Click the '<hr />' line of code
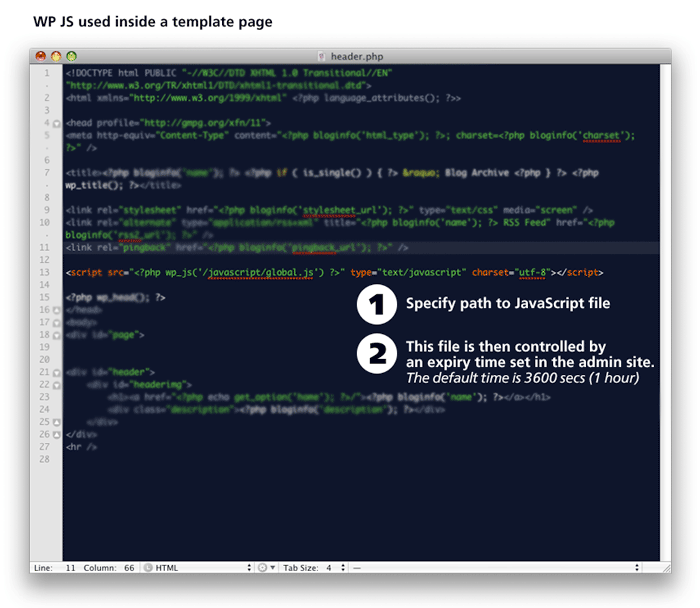 click(x=81, y=447)
